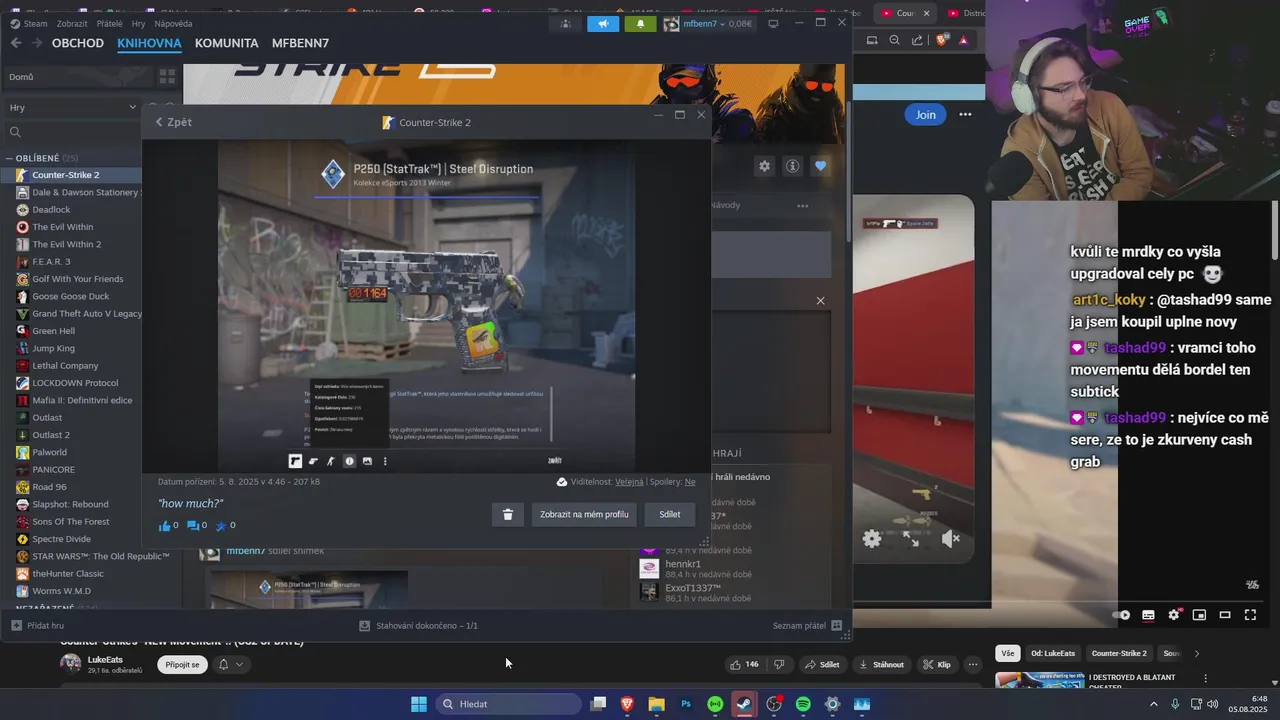1280x720 pixels.
Task: Open Steam announcements megaphone button
Action: tap(603, 23)
